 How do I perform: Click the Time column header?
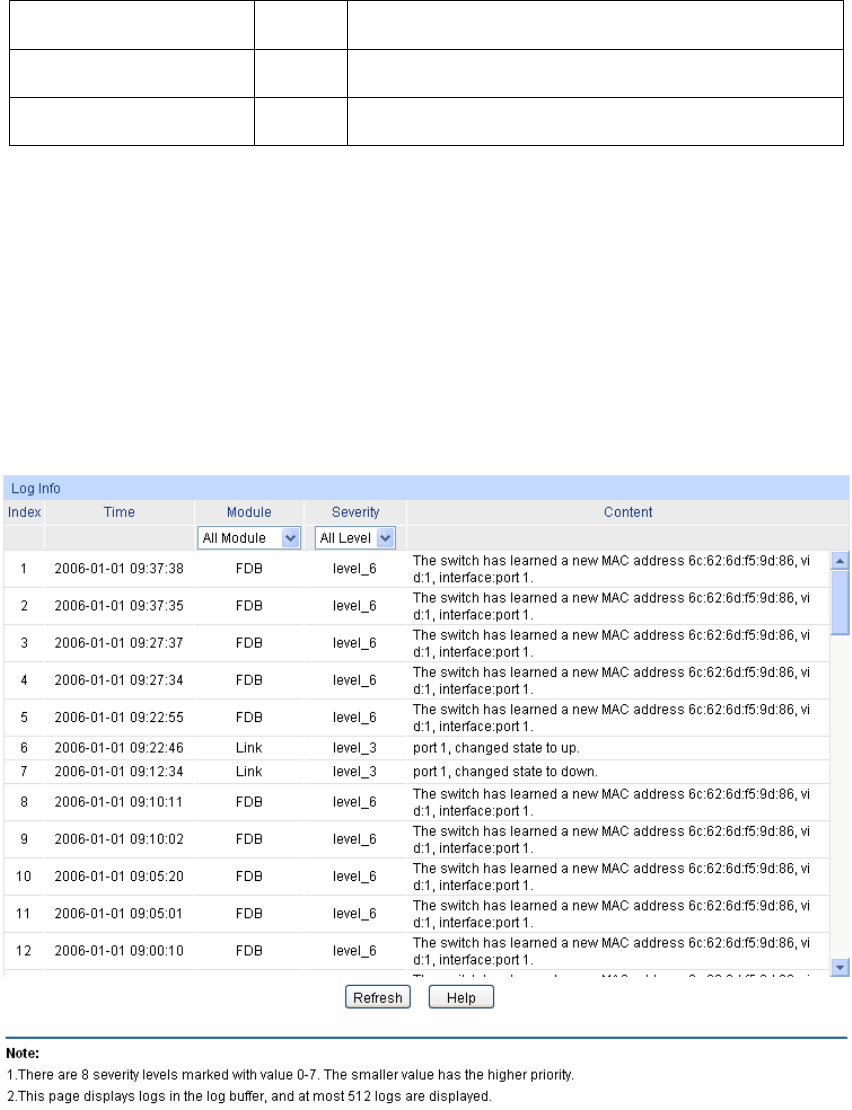pos(119,512)
